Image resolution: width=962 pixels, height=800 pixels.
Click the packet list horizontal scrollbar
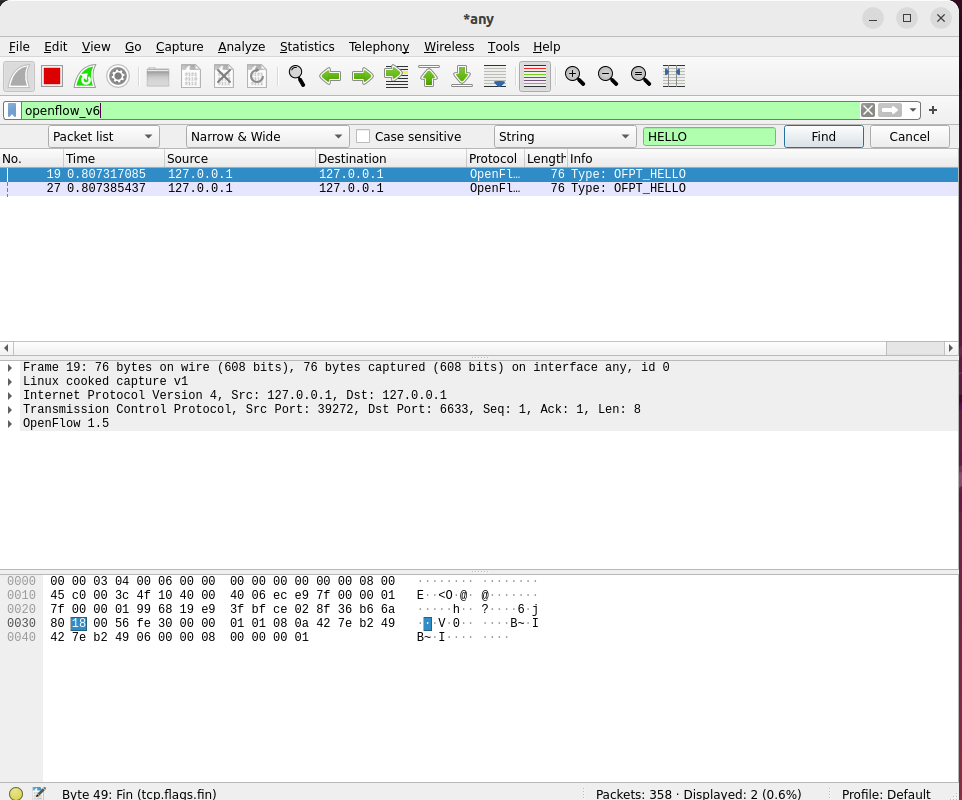tap(450, 348)
